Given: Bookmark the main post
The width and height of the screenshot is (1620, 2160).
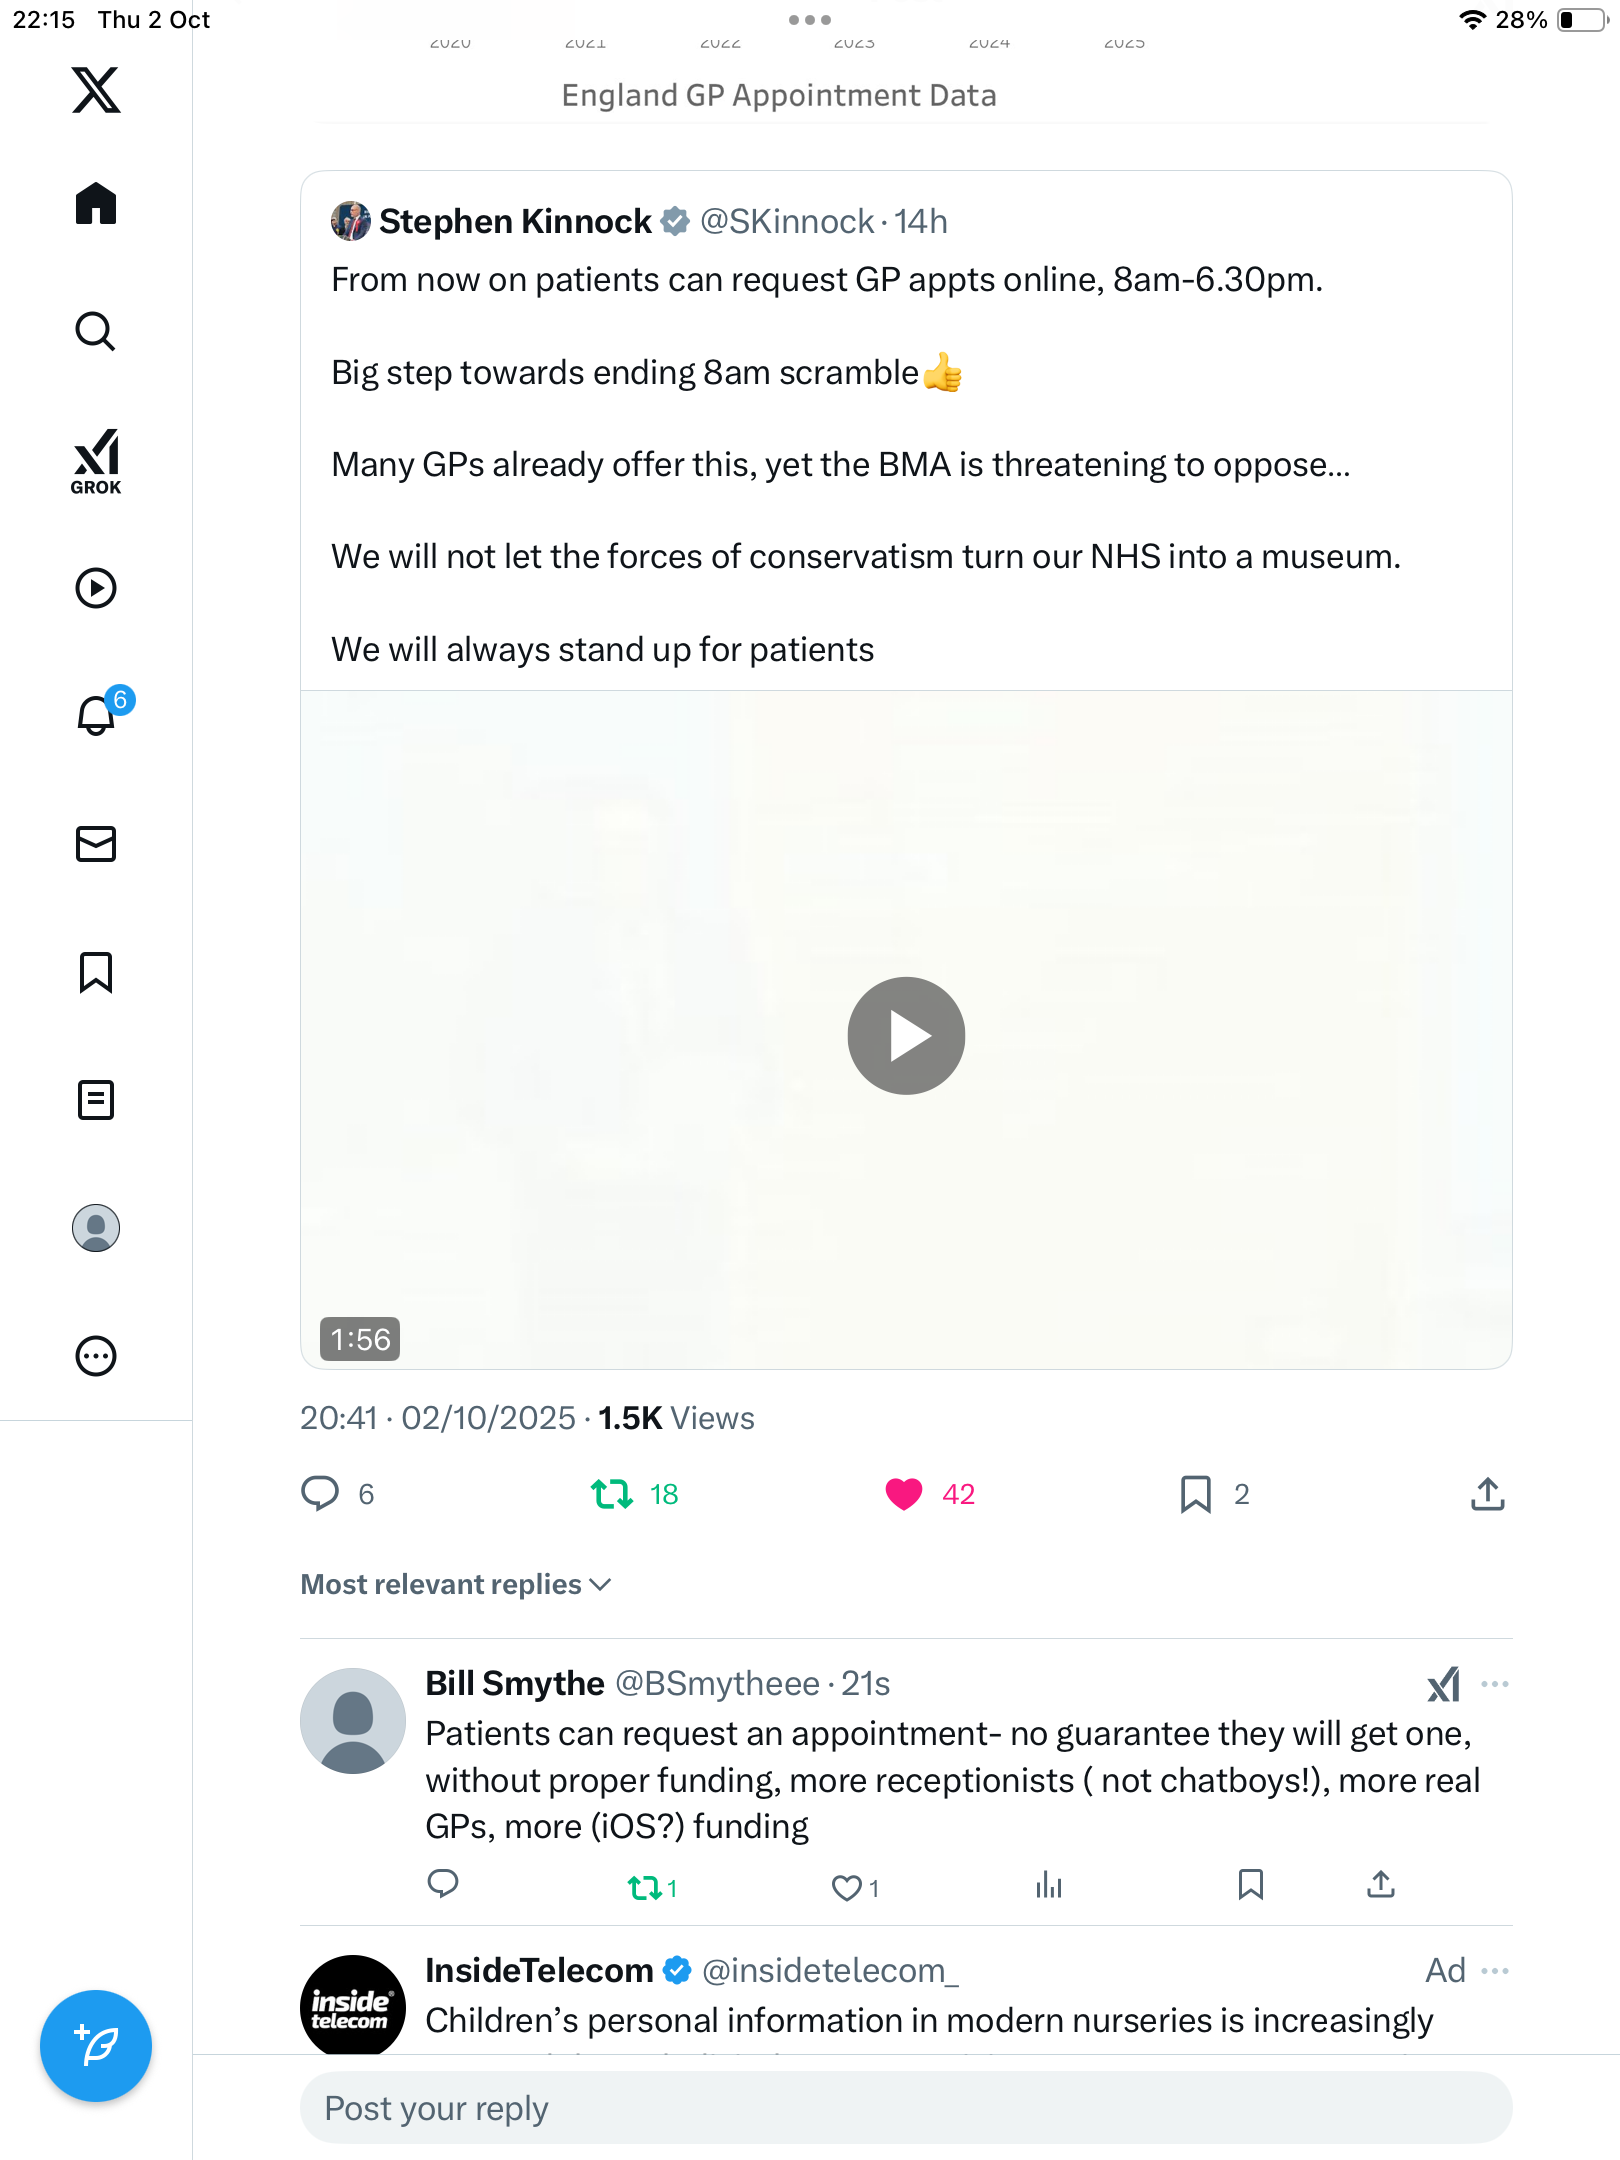Looking at the screenshot, I should click(1196, 1494).
